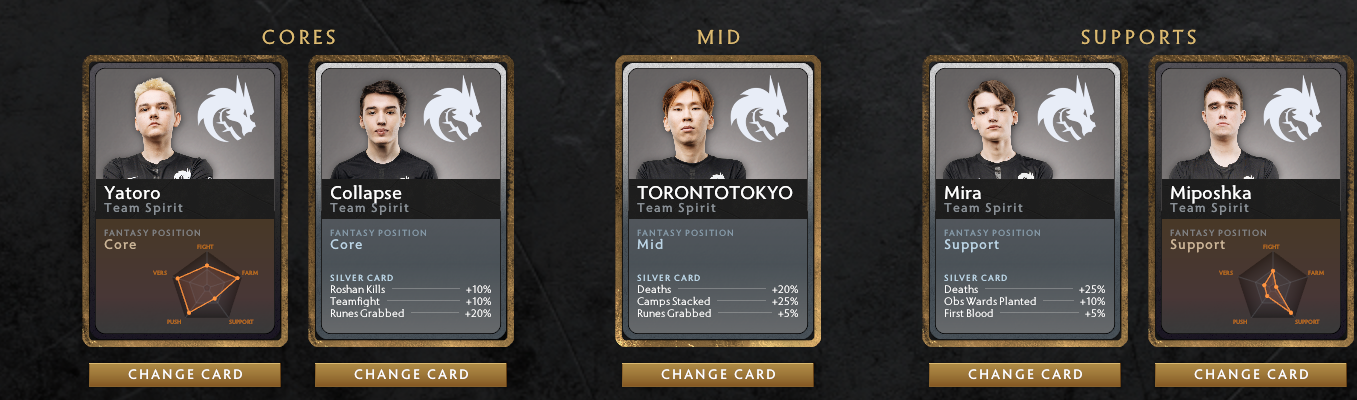Select TORONTOTOKYO's player portrait
This screenshot has width=1357, height=400.
tap(692, 130)
